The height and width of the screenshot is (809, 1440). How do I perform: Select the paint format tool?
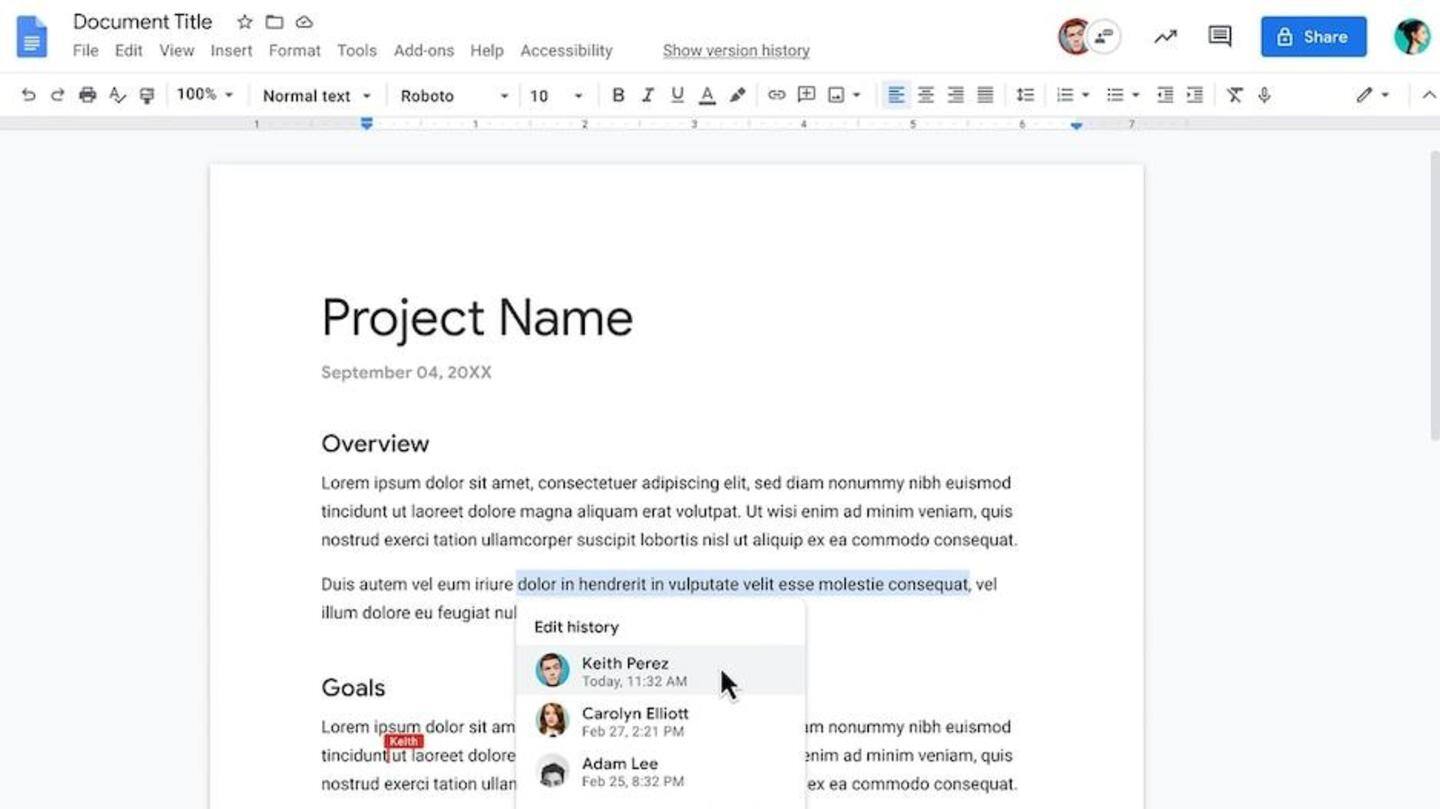coord(147,95)
